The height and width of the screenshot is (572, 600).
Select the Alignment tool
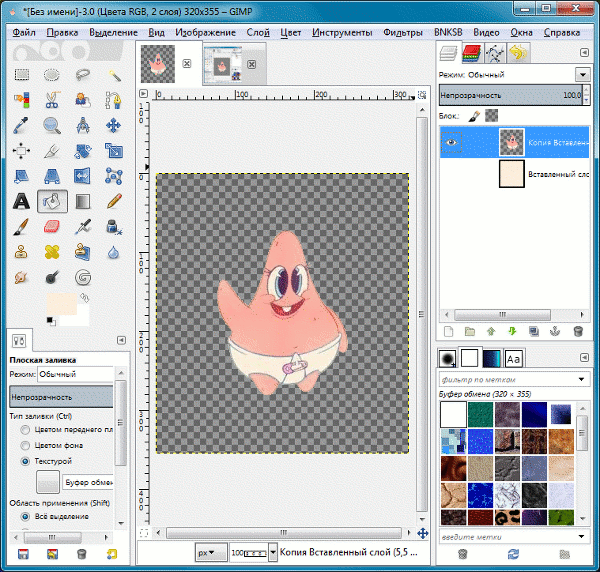pos(21,151)
